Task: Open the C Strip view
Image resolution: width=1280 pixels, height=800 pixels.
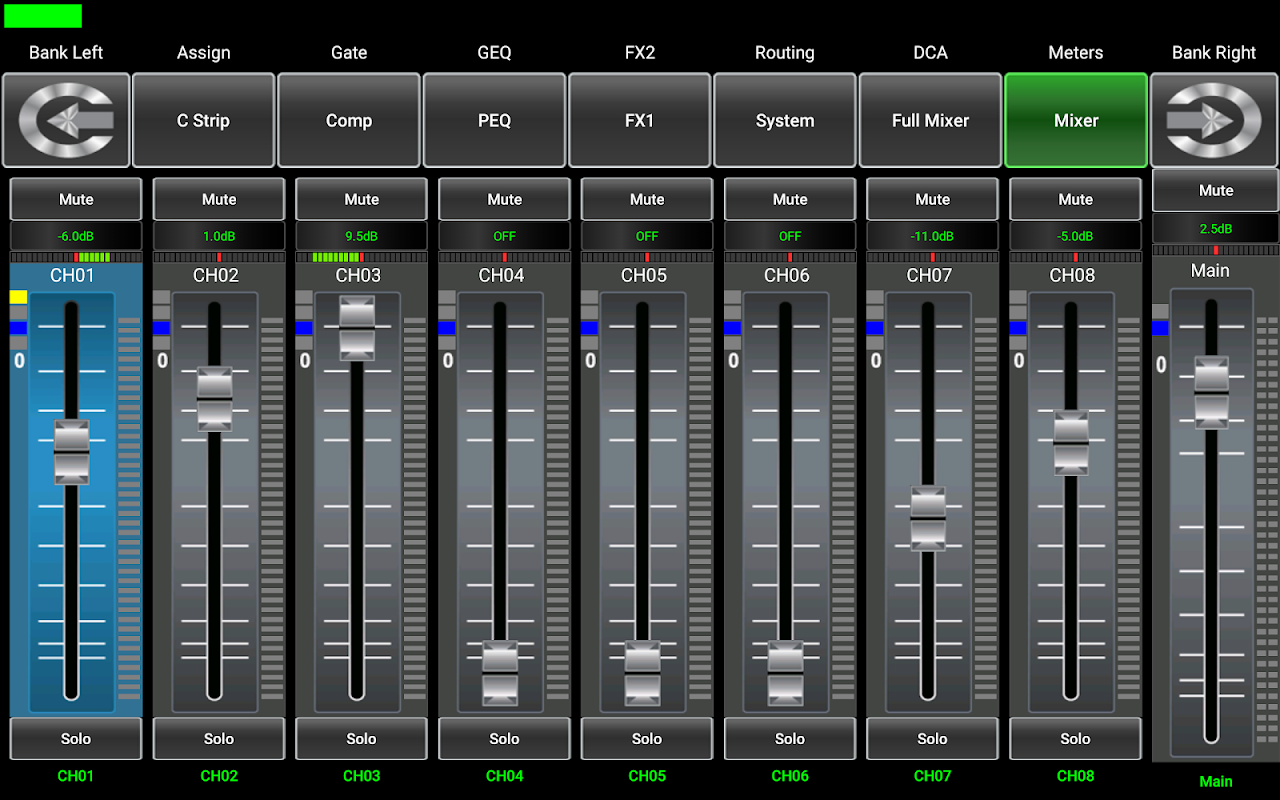Action: pos(203,120)
